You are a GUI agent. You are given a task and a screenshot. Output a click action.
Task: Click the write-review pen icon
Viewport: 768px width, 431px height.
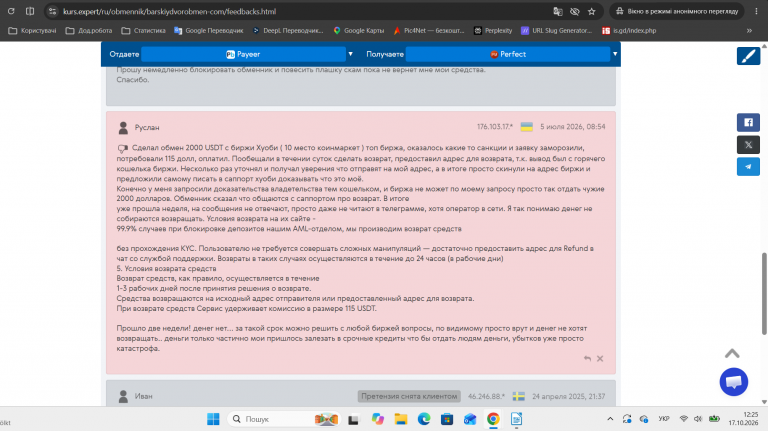(748, 56)
